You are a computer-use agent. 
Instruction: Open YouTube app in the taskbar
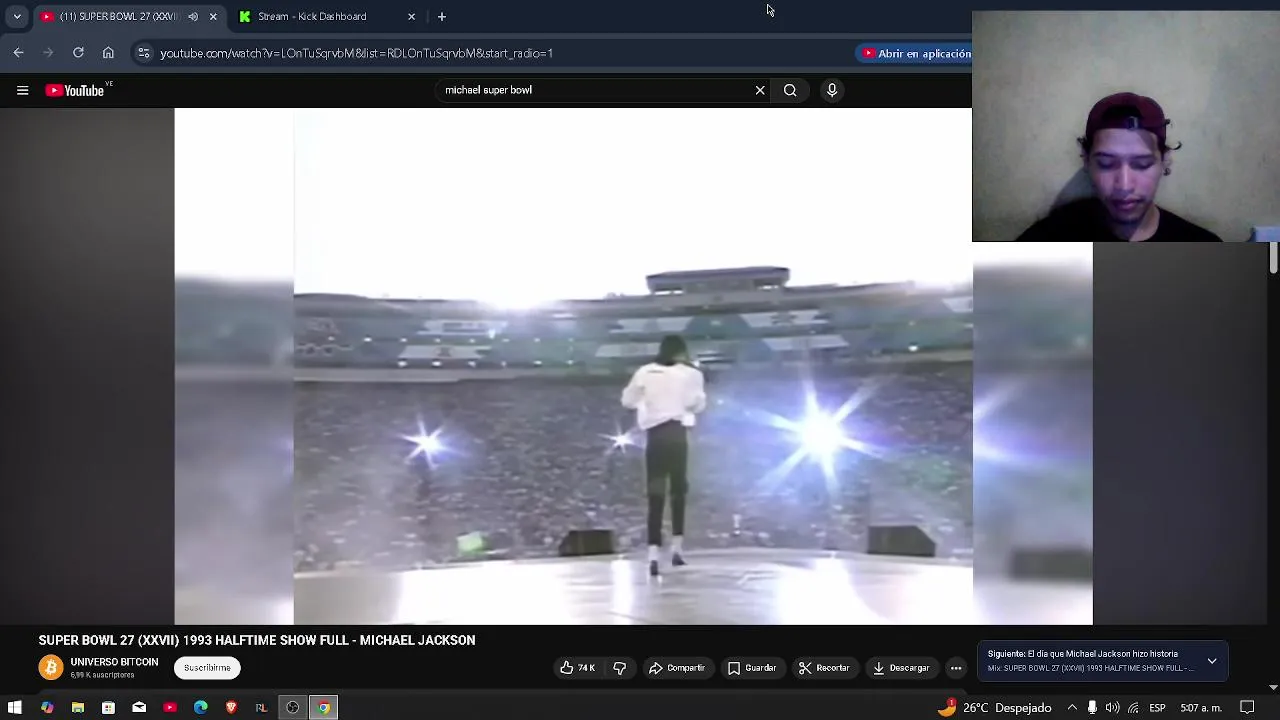170,708
